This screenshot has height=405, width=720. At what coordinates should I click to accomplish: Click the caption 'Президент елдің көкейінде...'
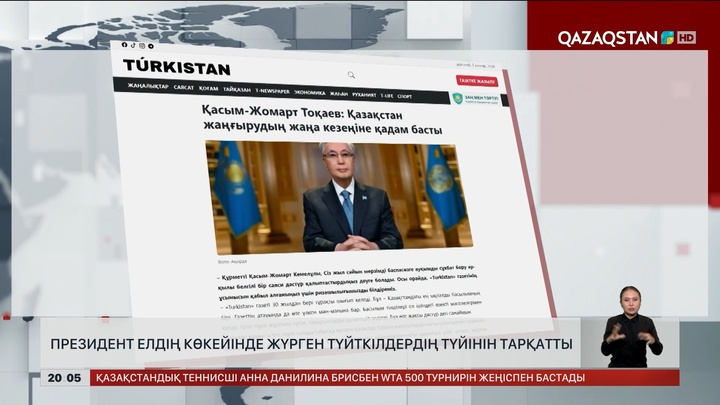click(x=311, y=344)
